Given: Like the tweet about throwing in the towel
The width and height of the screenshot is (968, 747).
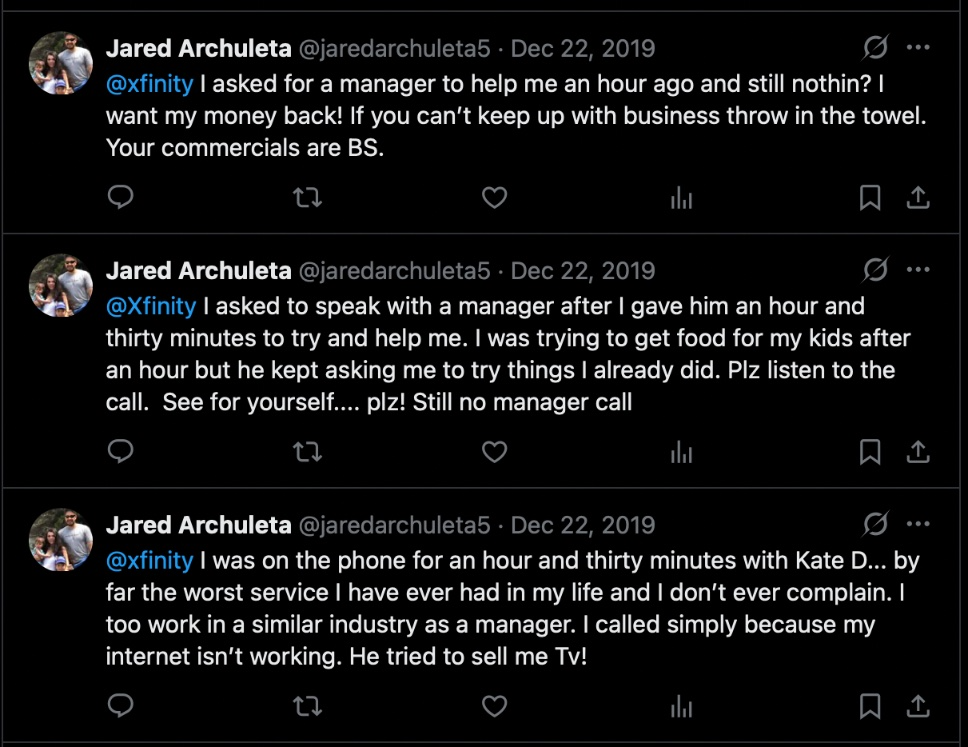Looking at the screenshot, I should (x=494, y=198).
